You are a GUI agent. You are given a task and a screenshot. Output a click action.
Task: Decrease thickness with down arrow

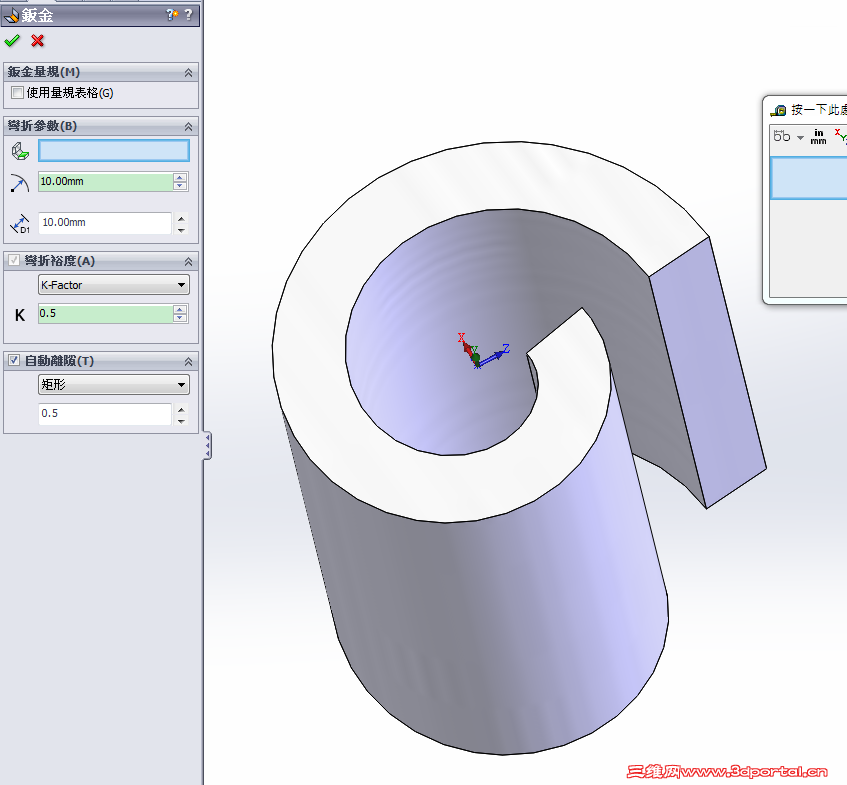click(x=182, y=230)
